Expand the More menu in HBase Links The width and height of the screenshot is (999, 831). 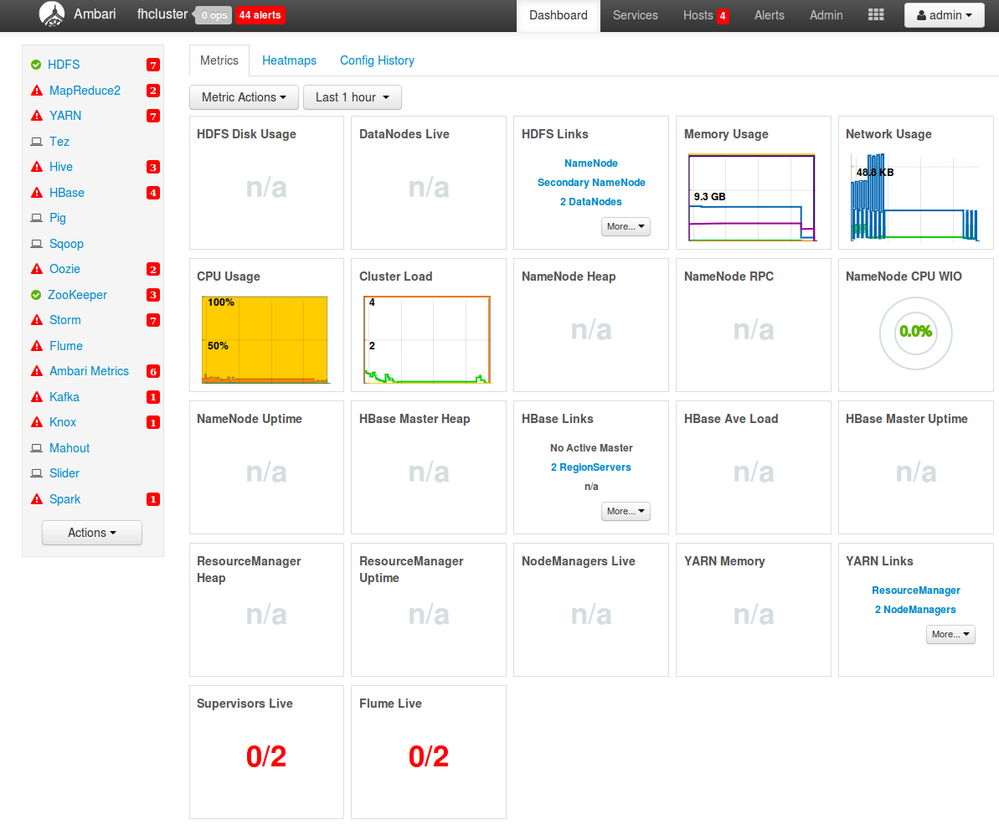click(626, 511)
